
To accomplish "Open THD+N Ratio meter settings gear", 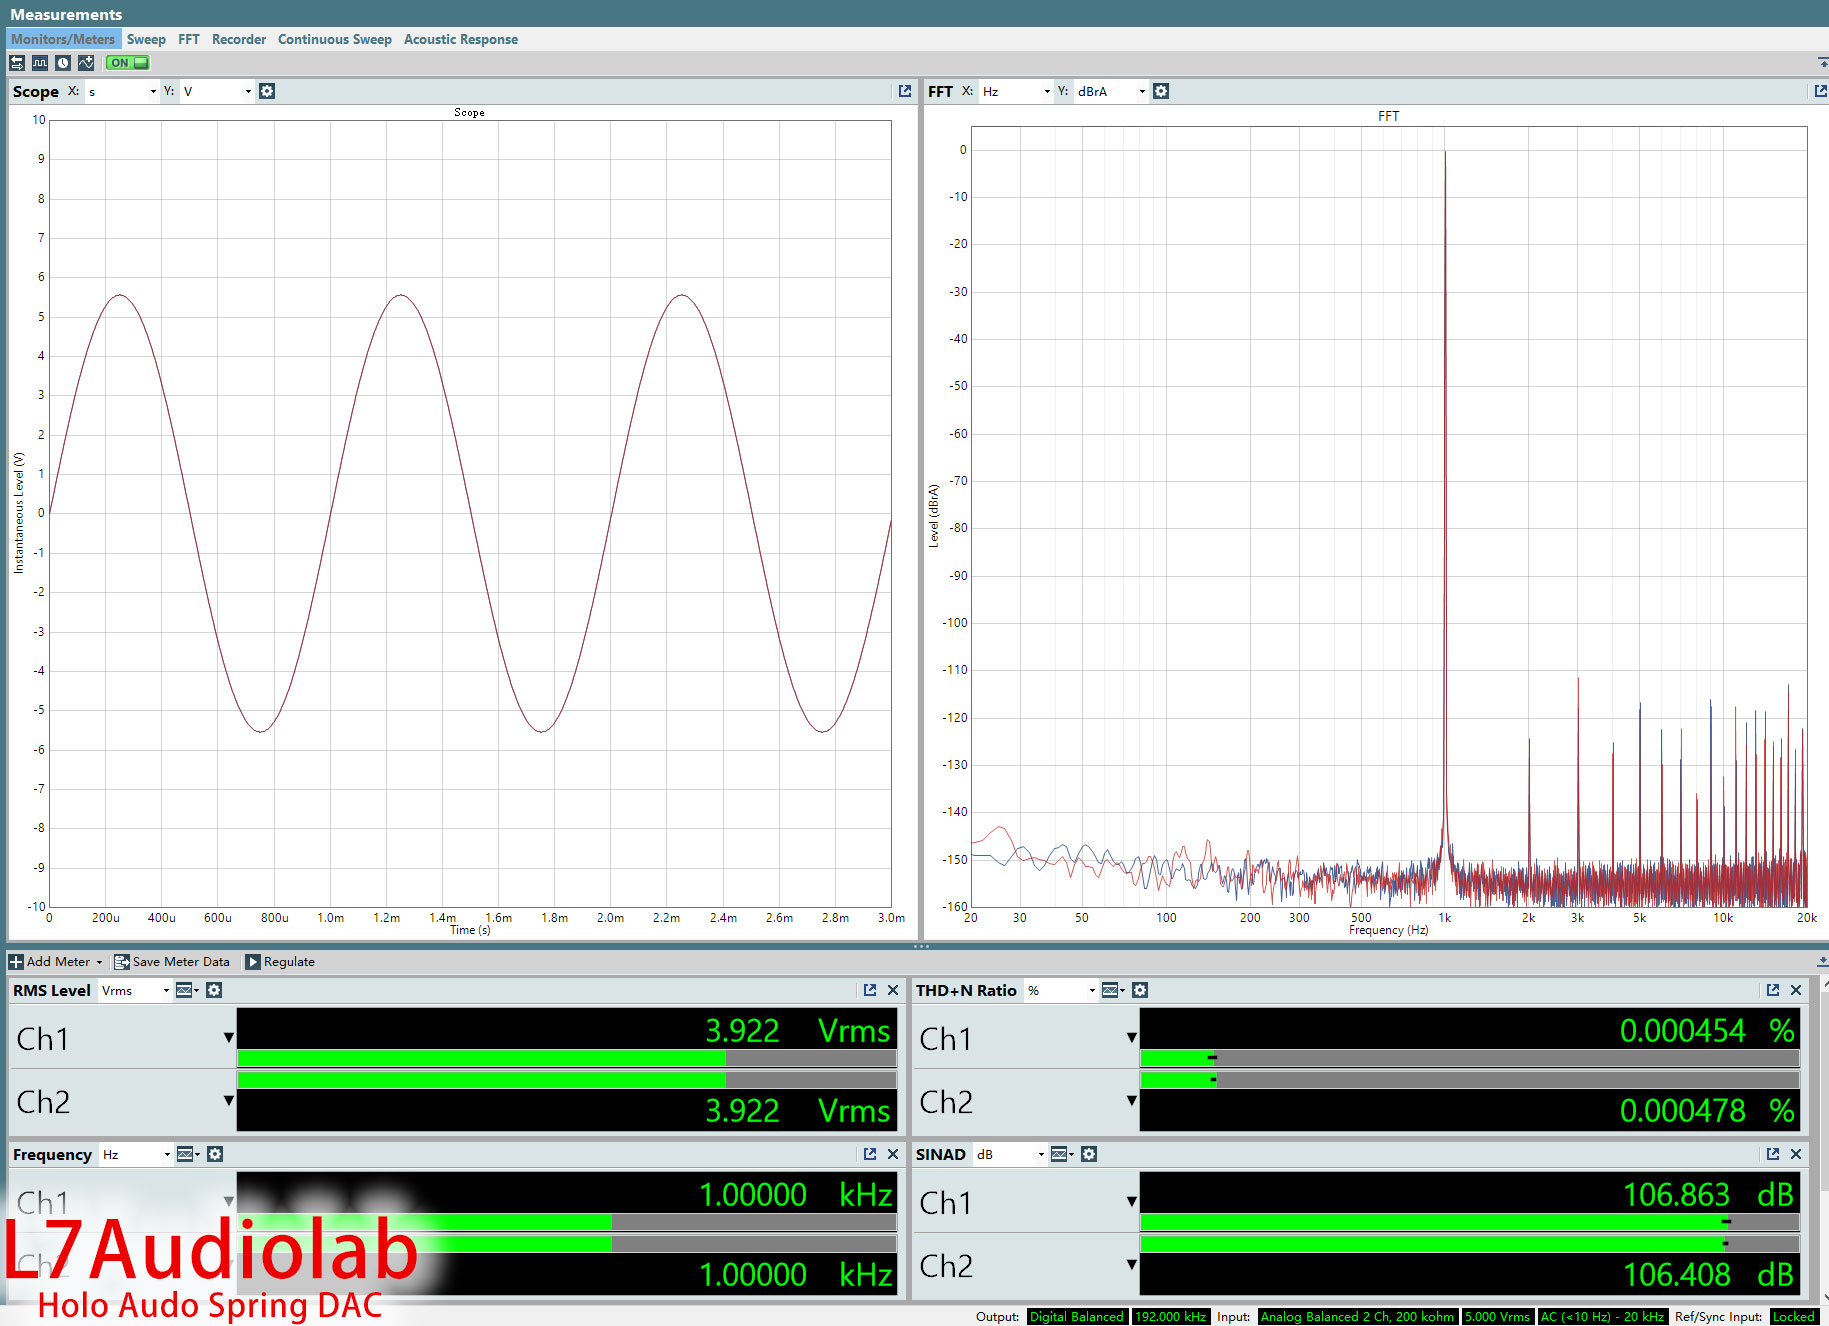I will 1140,990.
